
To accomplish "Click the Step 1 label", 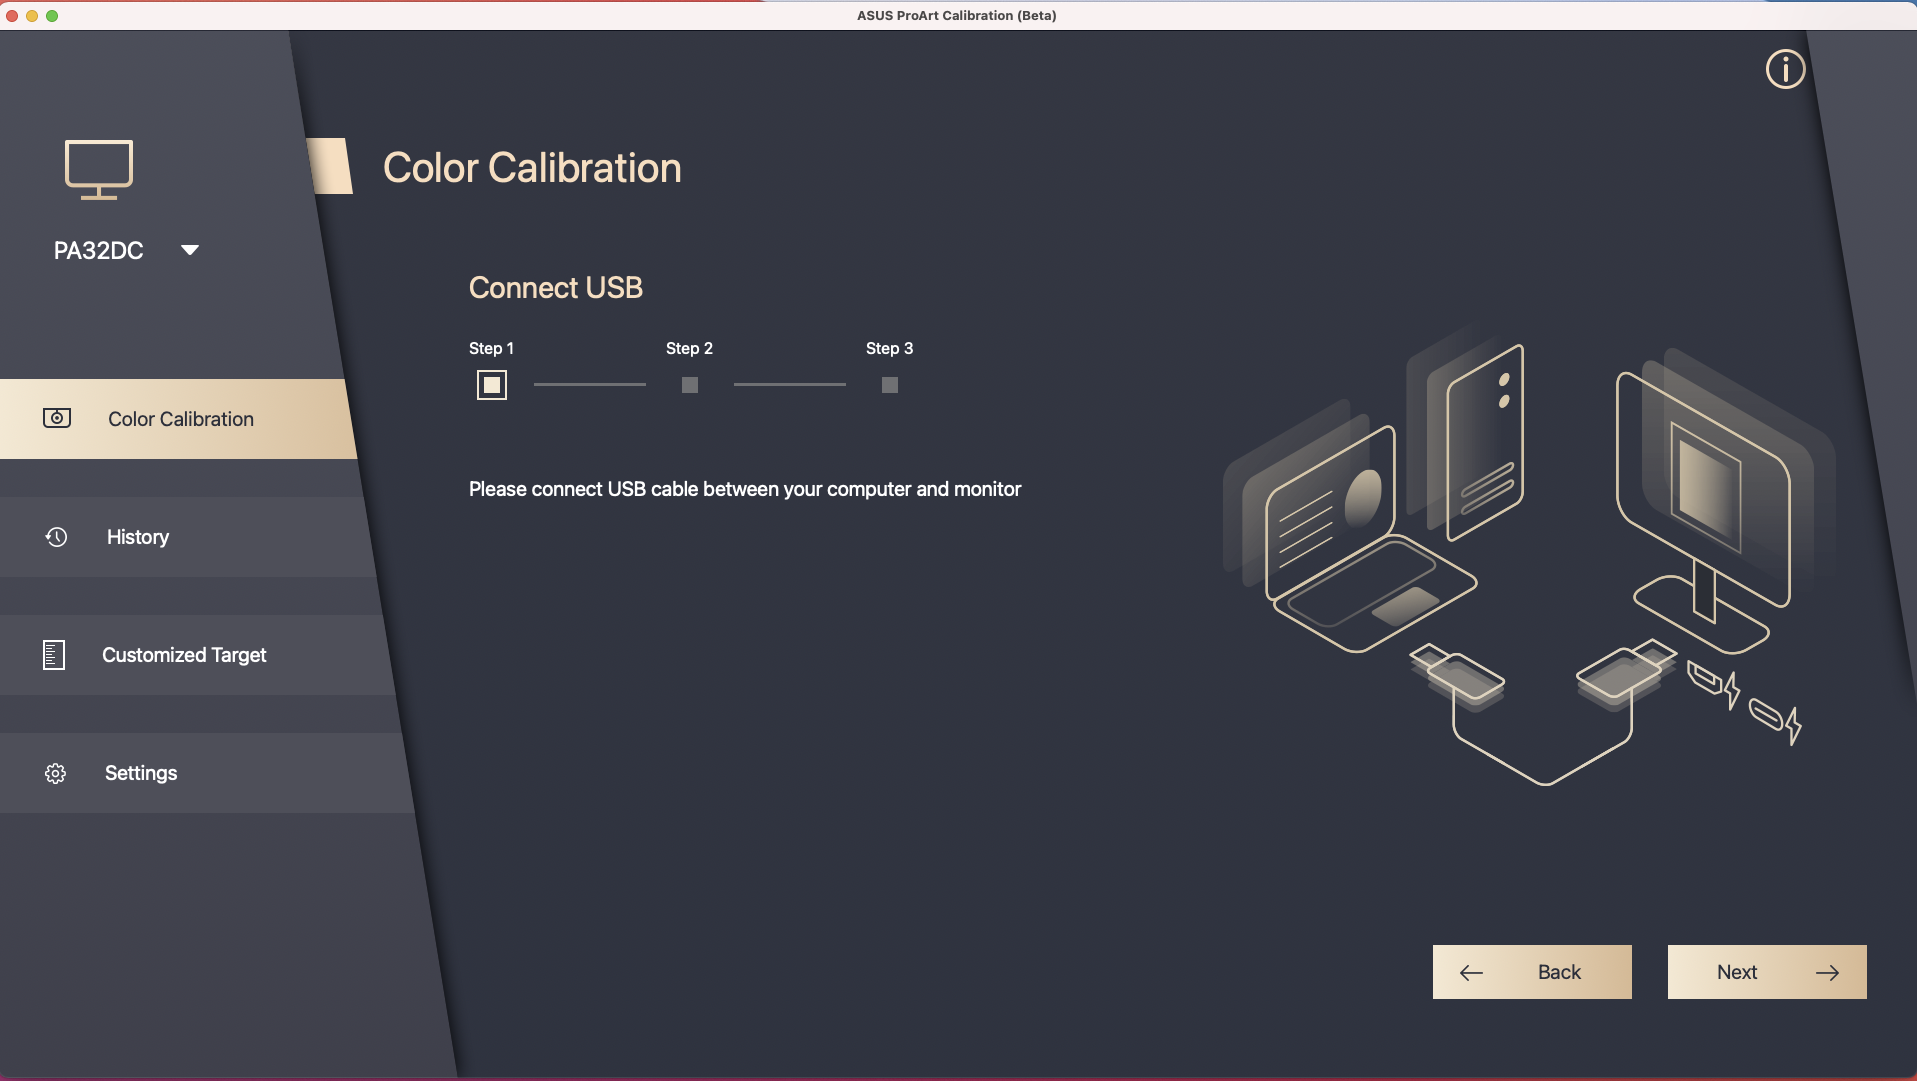I will (x=491, y=348).
